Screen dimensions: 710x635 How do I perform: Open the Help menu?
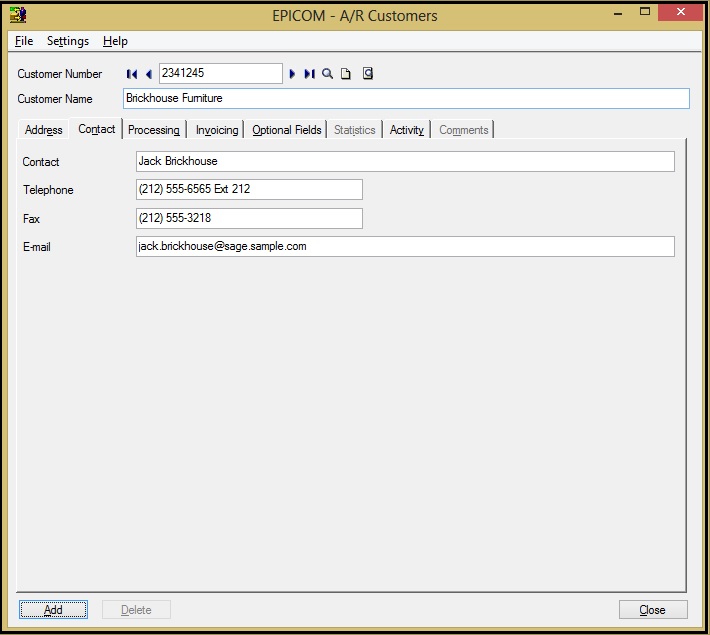point(115,41)
